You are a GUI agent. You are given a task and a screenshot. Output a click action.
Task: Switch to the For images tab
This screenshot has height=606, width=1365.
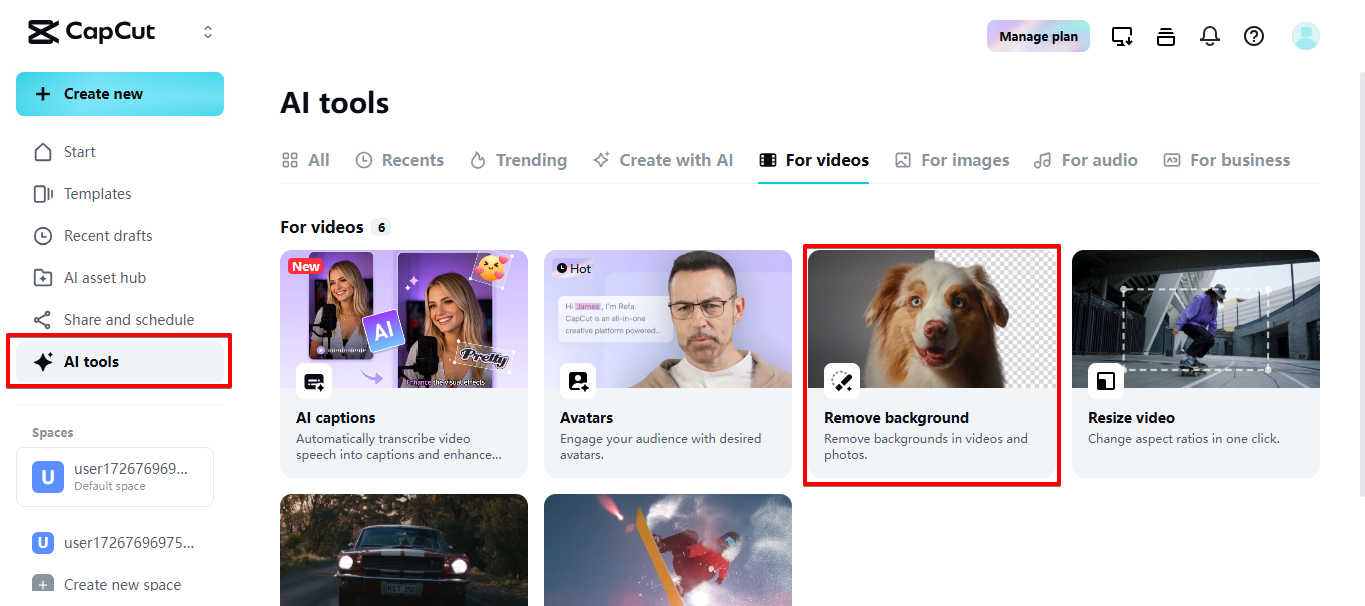[952, 160]
